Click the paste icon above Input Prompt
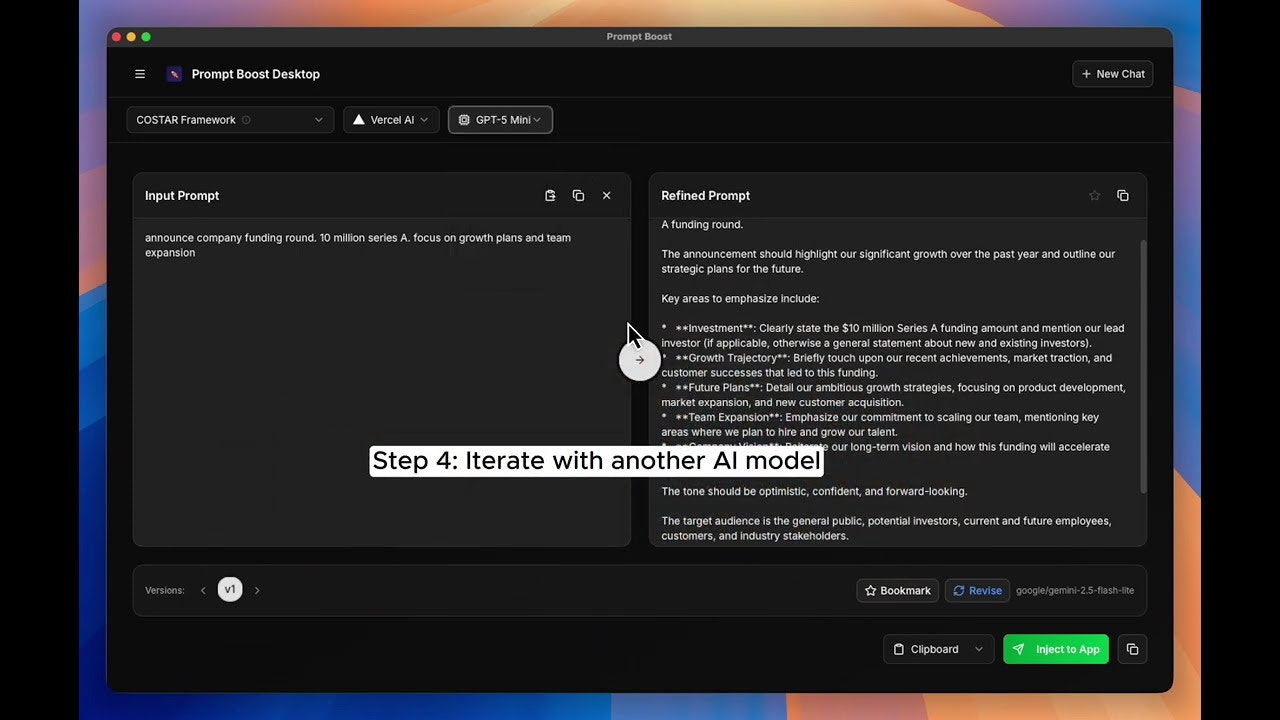Image resolution: width=1280 pixels, height=720 pixels. click(550, 195)
